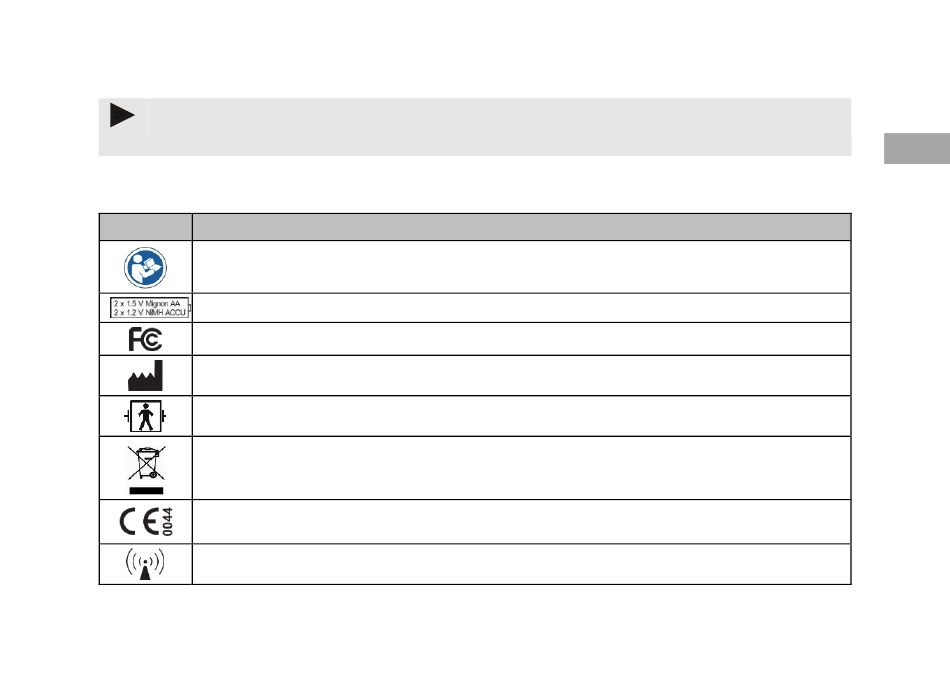950x685 pixels.
Task: Click the description cell beside the crossed-out bin
Action: pos(522,468)
